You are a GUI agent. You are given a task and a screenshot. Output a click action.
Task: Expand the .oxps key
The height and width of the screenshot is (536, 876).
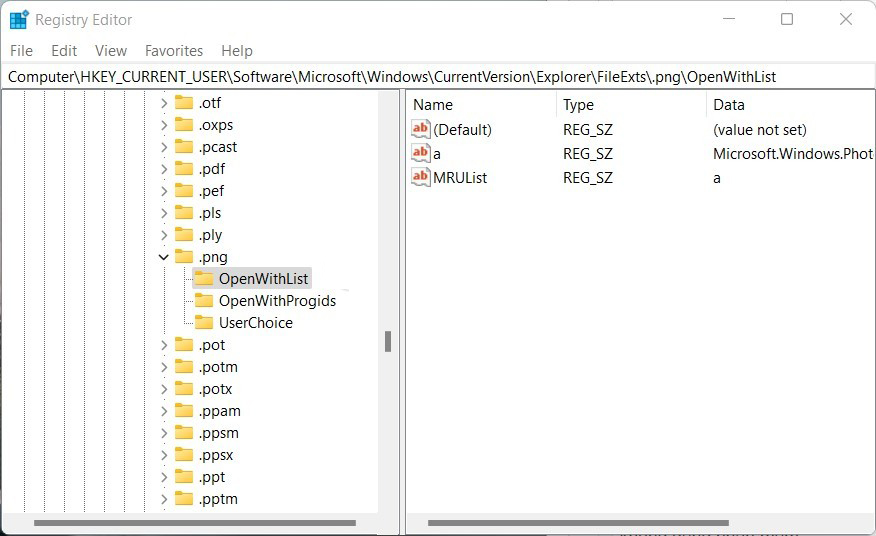pos(164,125)
